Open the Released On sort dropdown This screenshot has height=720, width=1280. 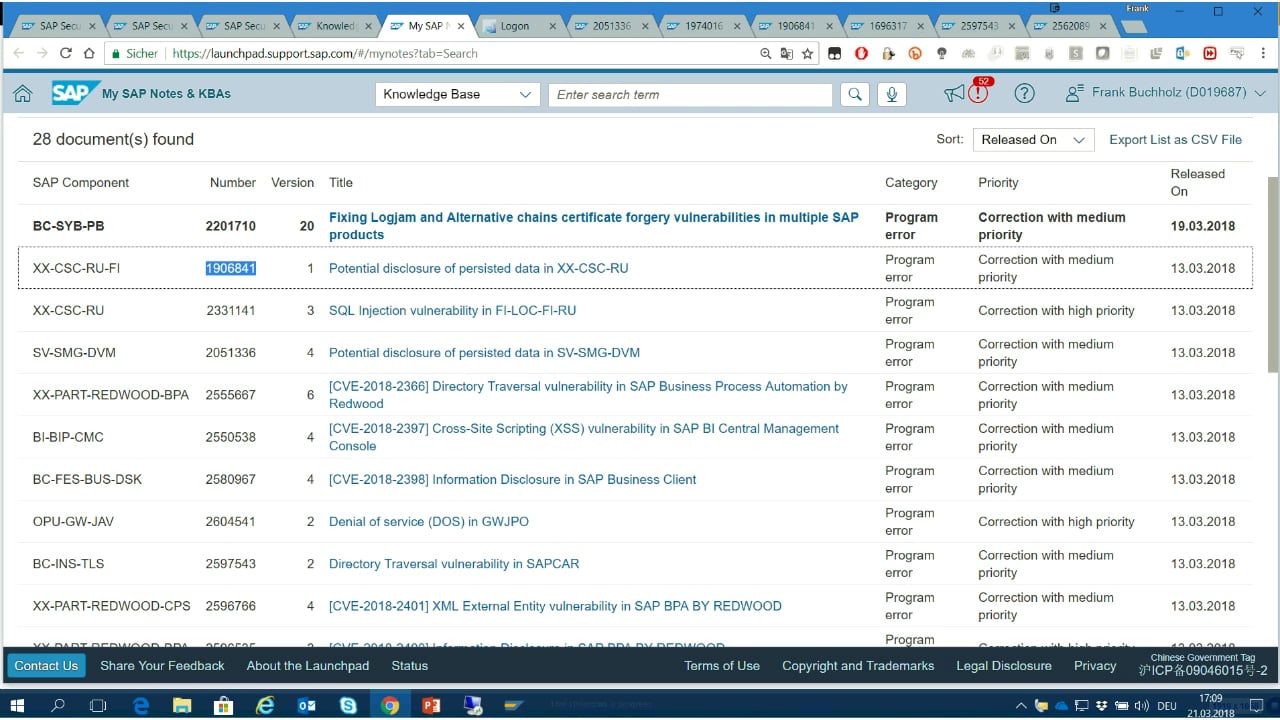1033,140
